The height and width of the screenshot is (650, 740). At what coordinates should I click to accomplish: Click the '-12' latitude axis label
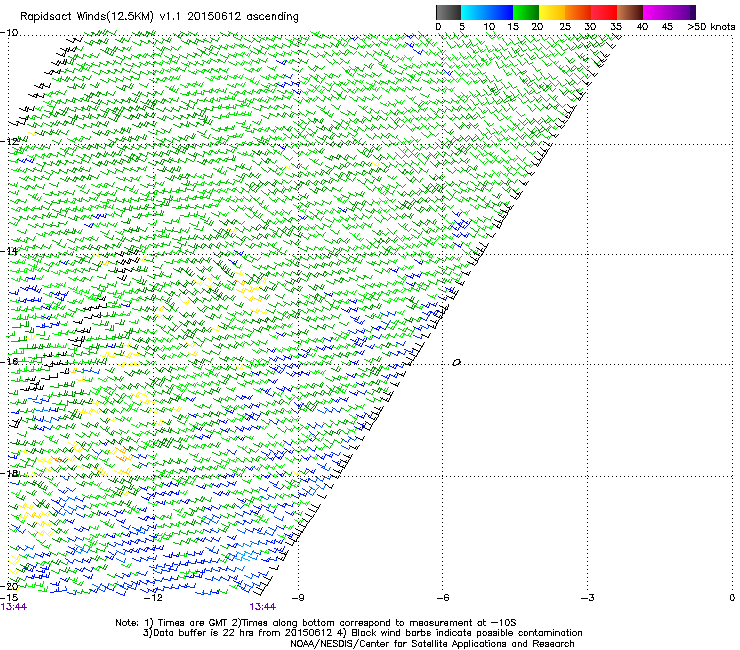pos(9,141)
